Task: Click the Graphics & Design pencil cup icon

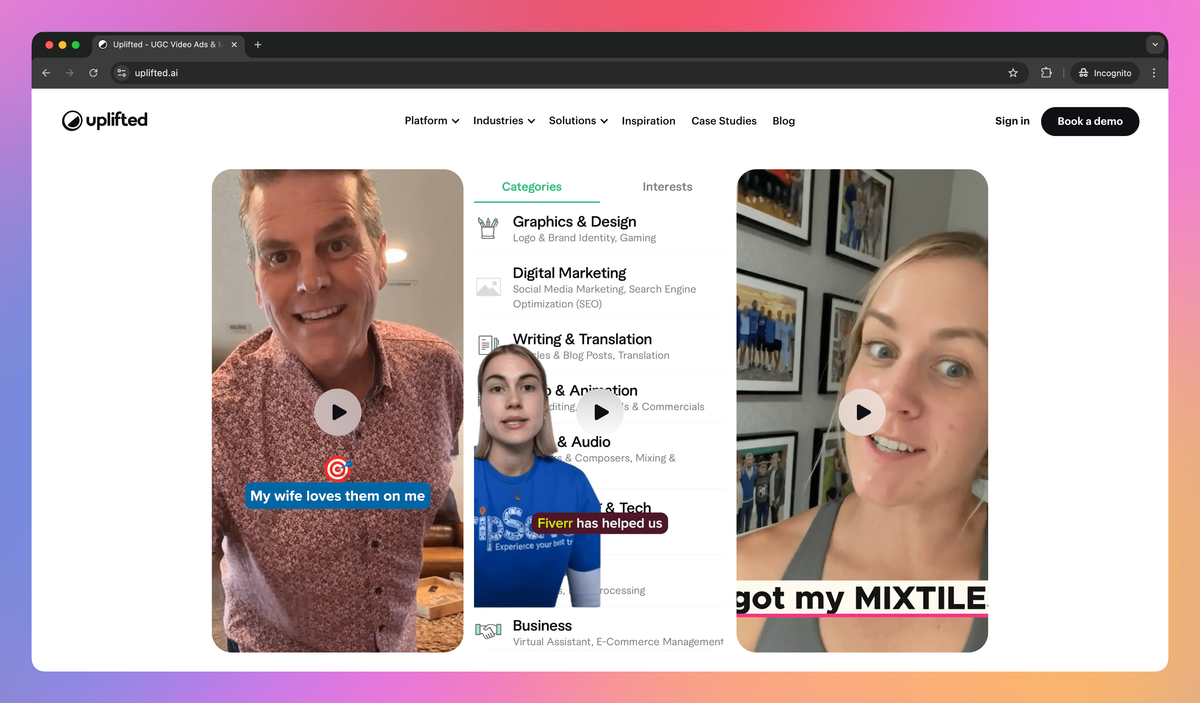Action: (x=488, y=228)
